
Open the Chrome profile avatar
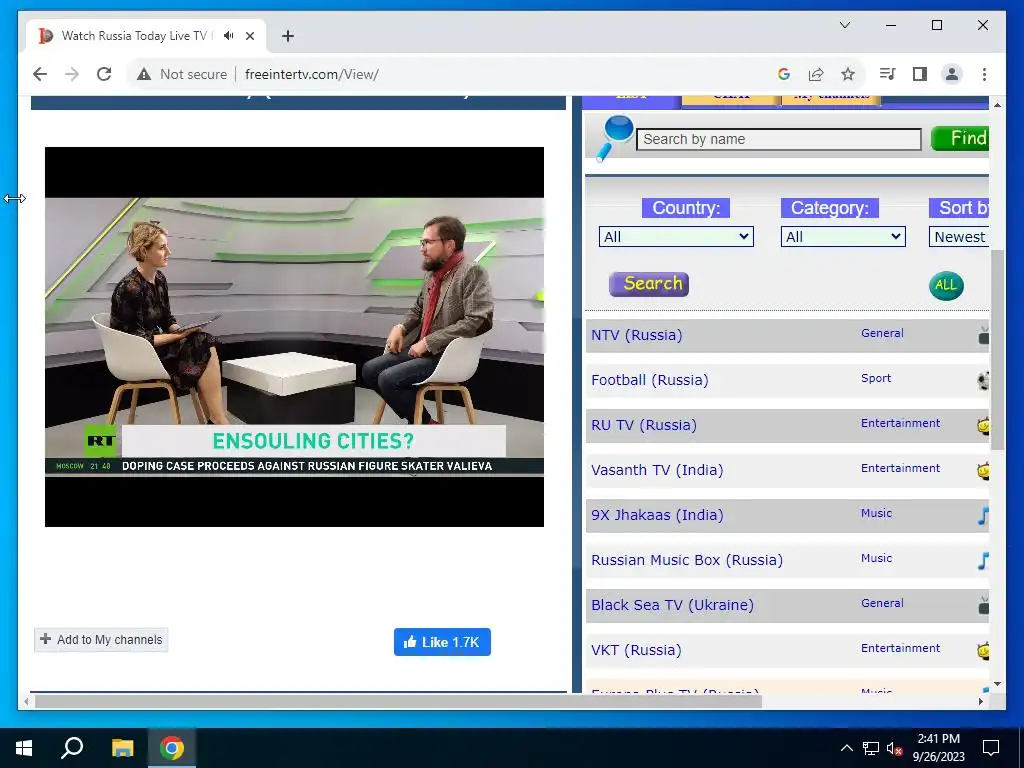(952, 74)
